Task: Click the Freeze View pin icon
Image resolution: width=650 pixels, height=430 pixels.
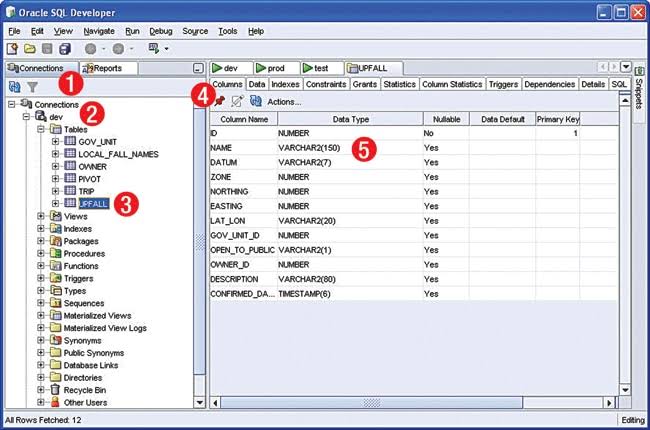Action: click(x=220, y=101)
